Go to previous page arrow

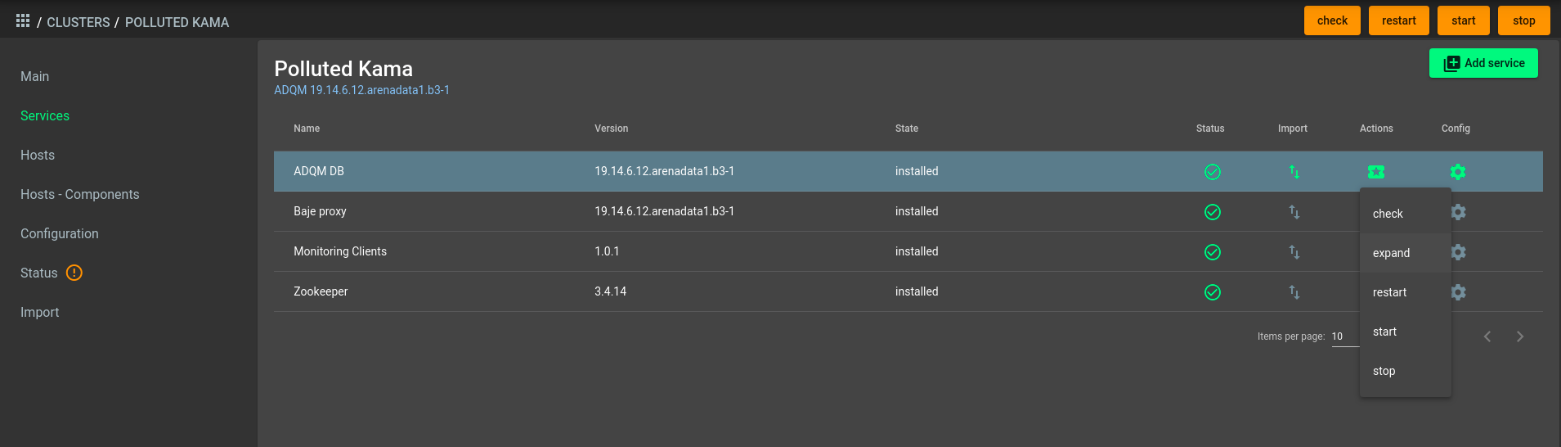(x=1487, y=337)
